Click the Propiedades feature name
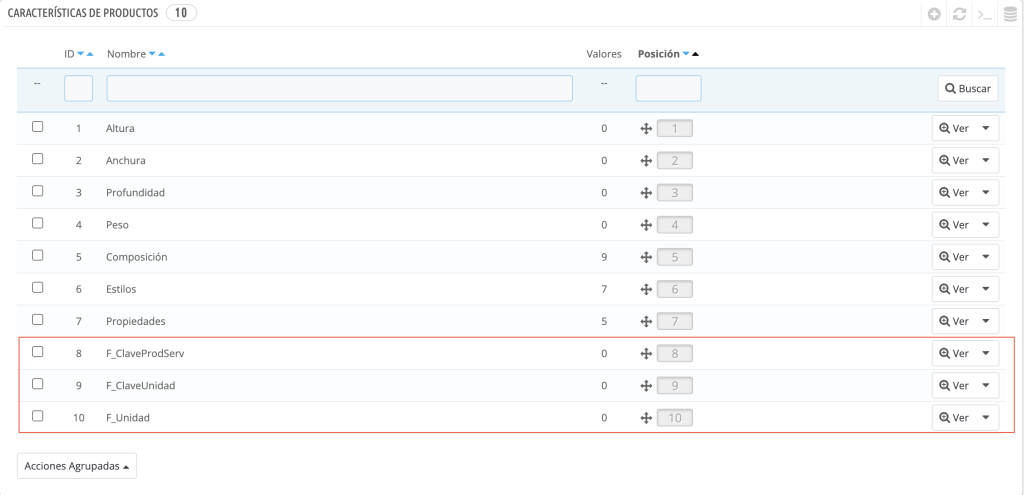The width and height of the screenshot is (1024, 495). pyautogui.click(x=136, y=321)
